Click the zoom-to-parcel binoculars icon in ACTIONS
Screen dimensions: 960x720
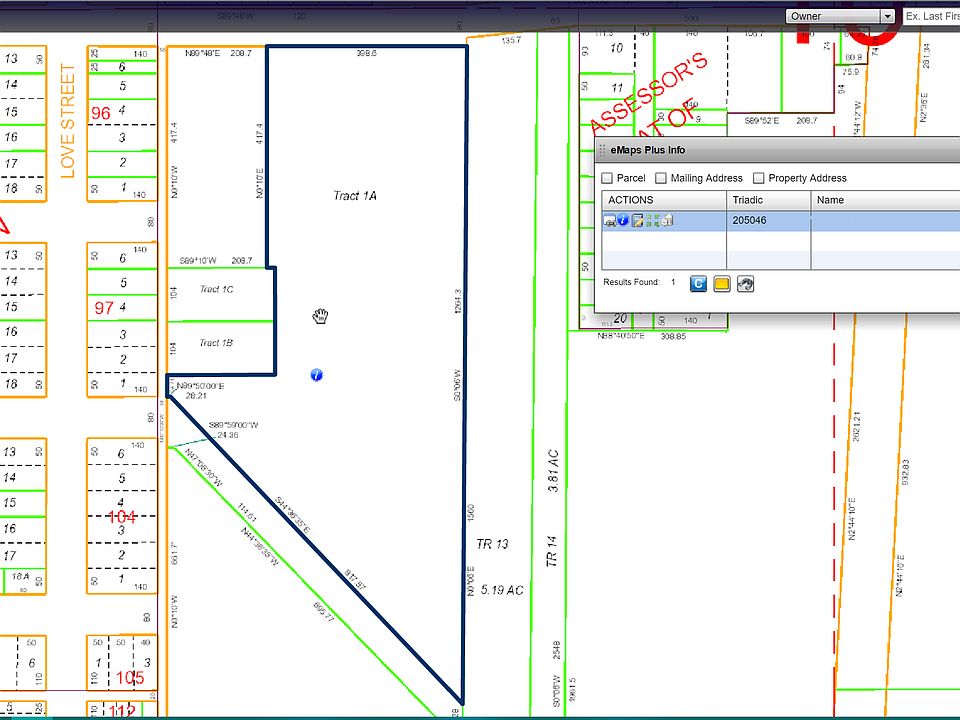610,220
